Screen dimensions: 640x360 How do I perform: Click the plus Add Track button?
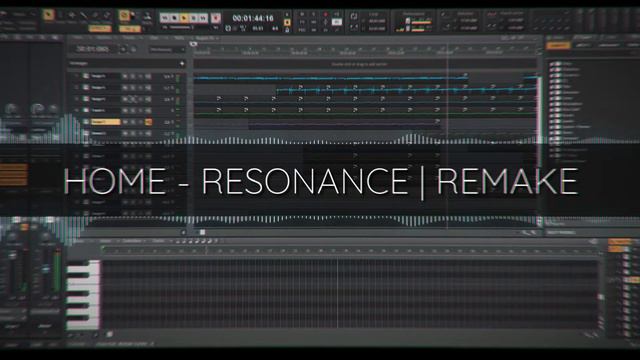182,64
